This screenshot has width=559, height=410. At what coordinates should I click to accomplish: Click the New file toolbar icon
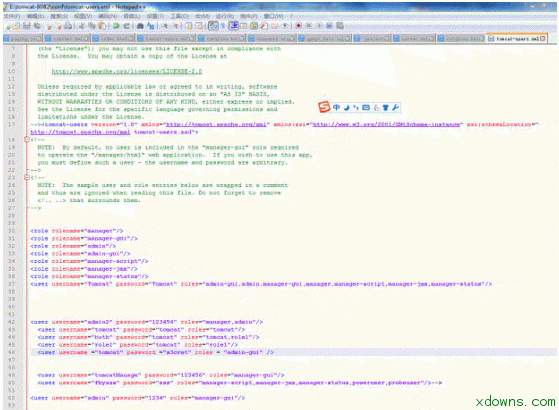[8, 26]
